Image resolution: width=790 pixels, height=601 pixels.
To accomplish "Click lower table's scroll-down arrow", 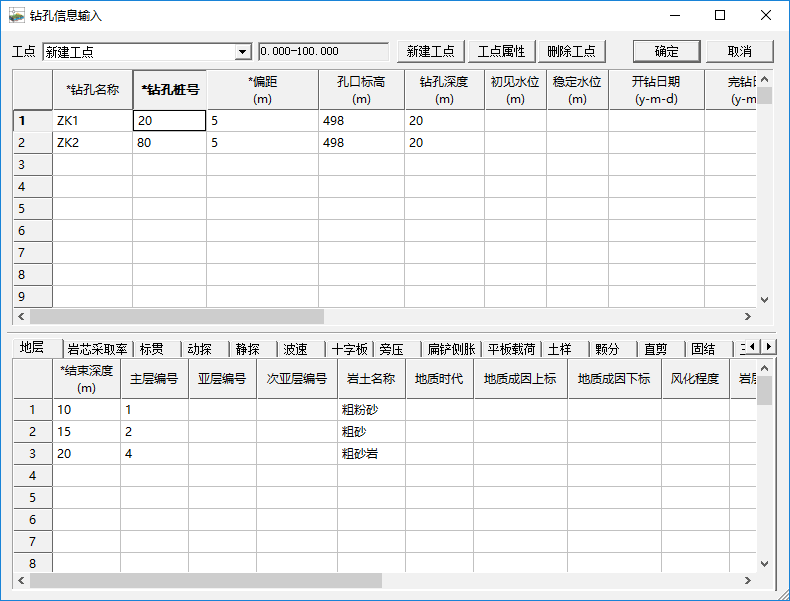I will click(764, 563).
